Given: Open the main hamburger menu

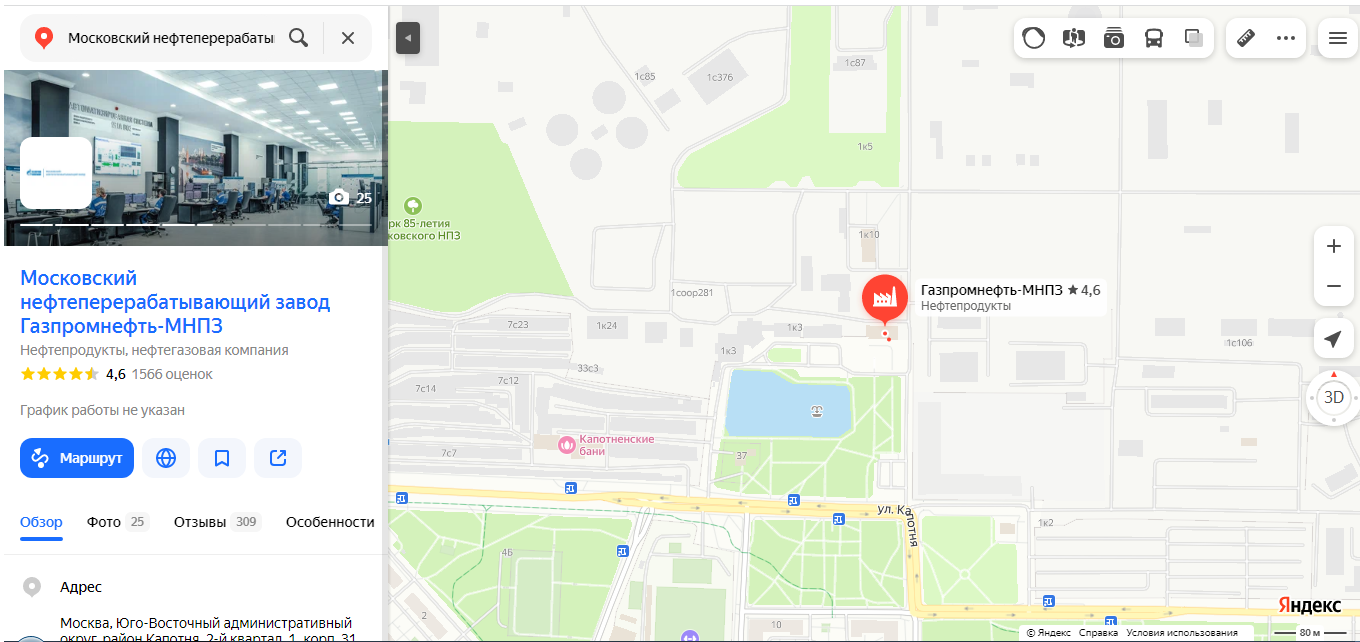Looking at the screenshot, I should point(1338,38).
